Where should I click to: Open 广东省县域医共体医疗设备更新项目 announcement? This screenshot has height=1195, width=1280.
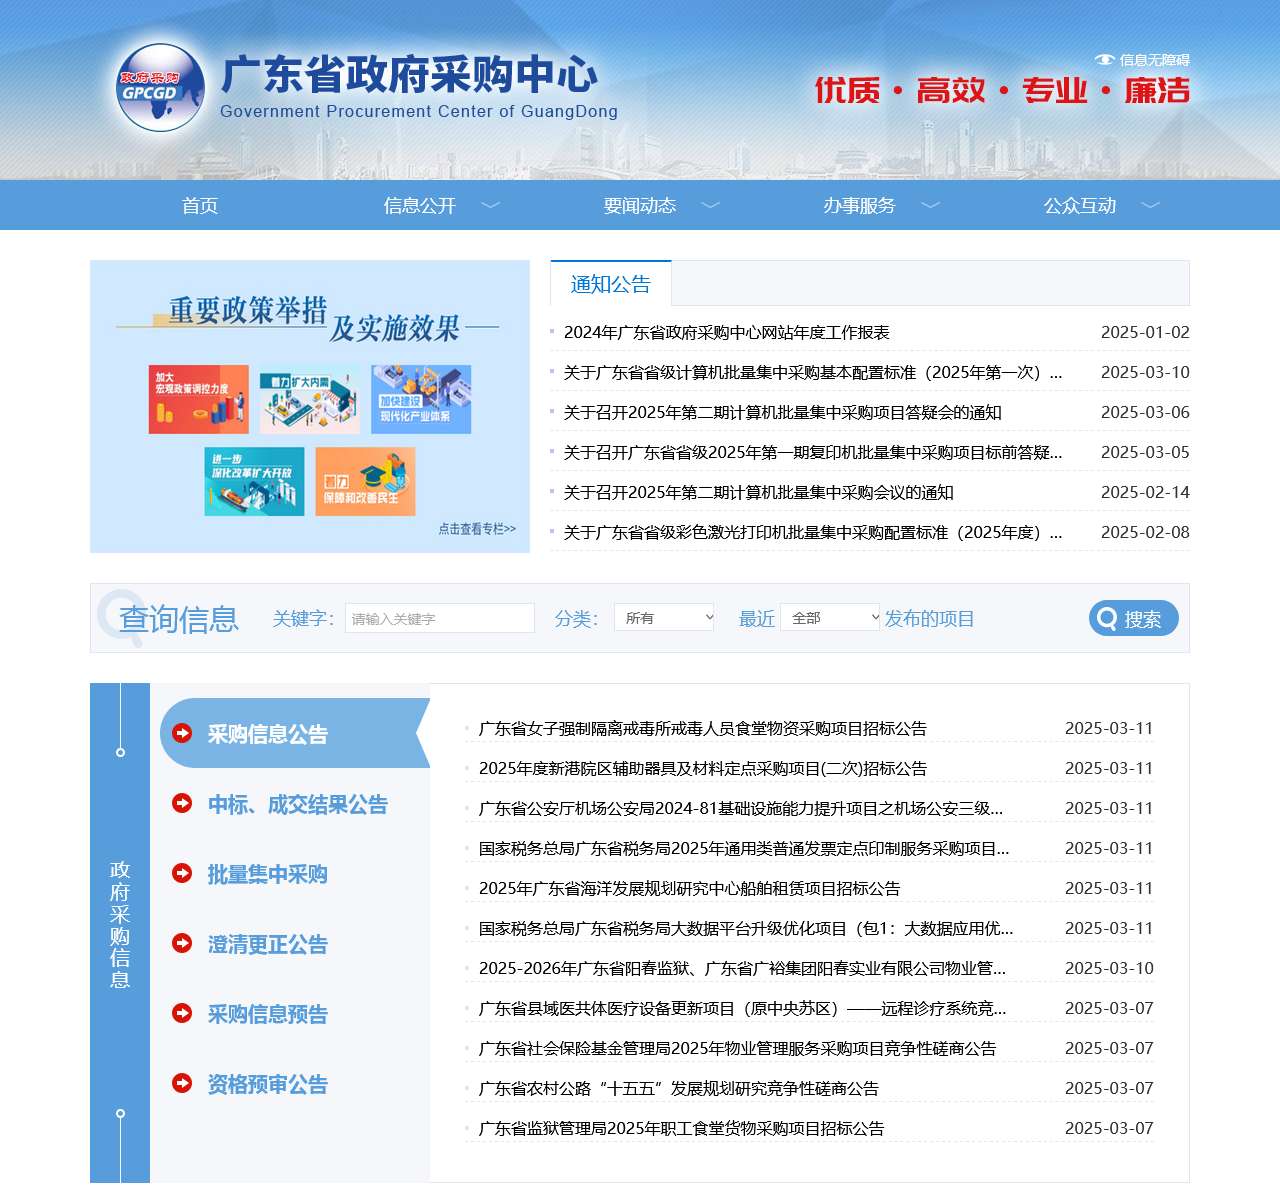pos(743,1008)
